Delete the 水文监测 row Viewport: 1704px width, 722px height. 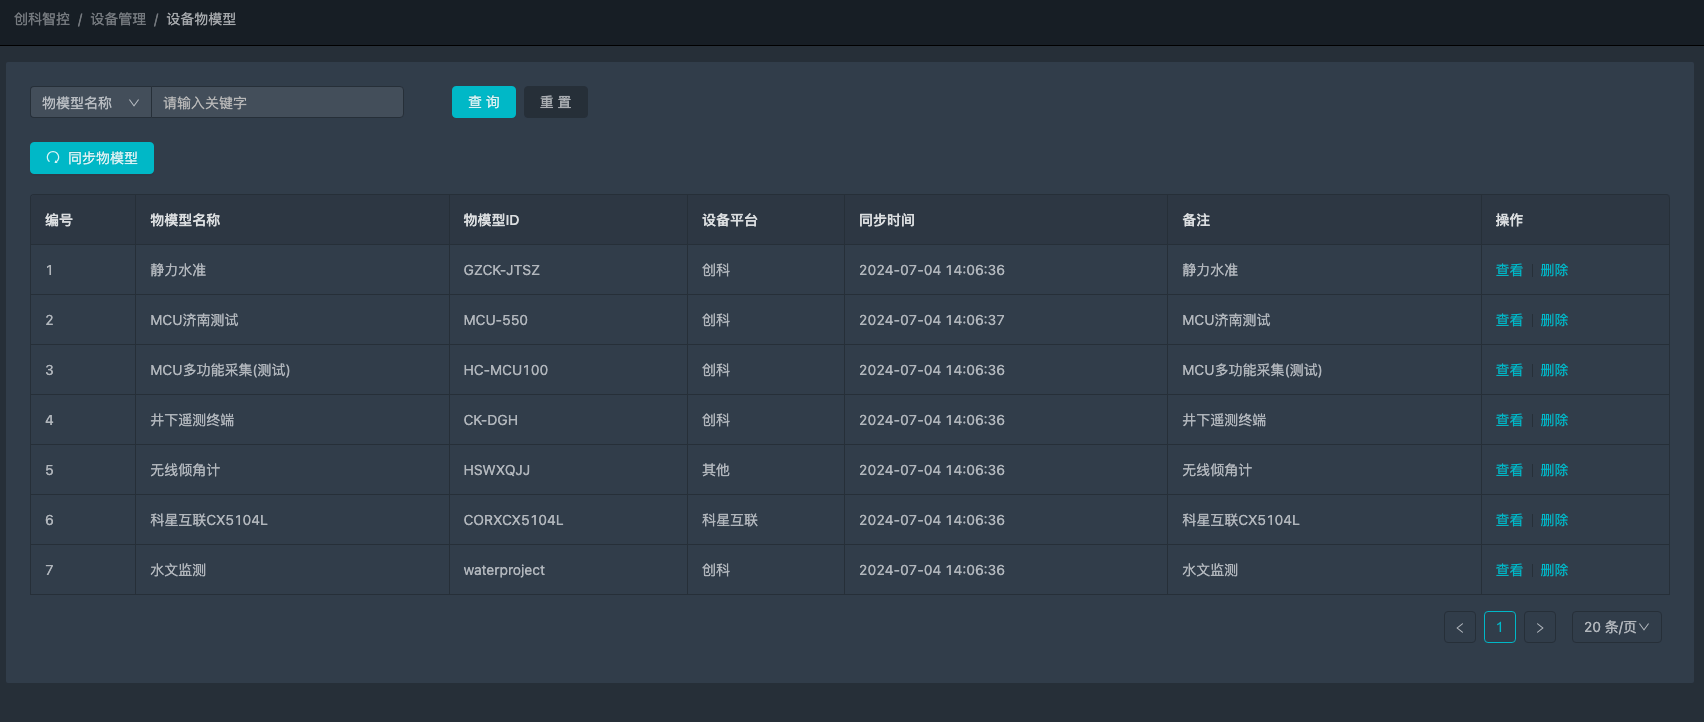tap(1554, 570)
